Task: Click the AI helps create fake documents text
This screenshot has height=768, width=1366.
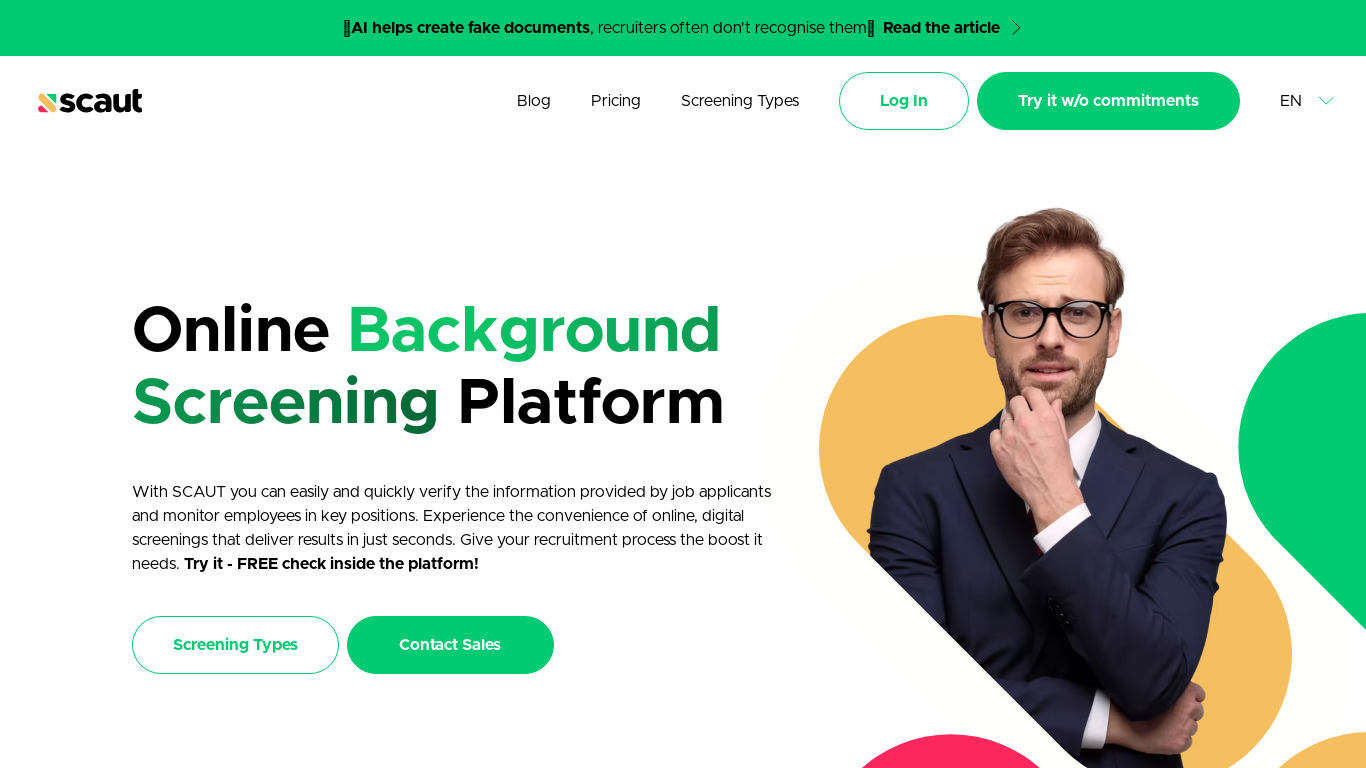Action: [470, 28]
